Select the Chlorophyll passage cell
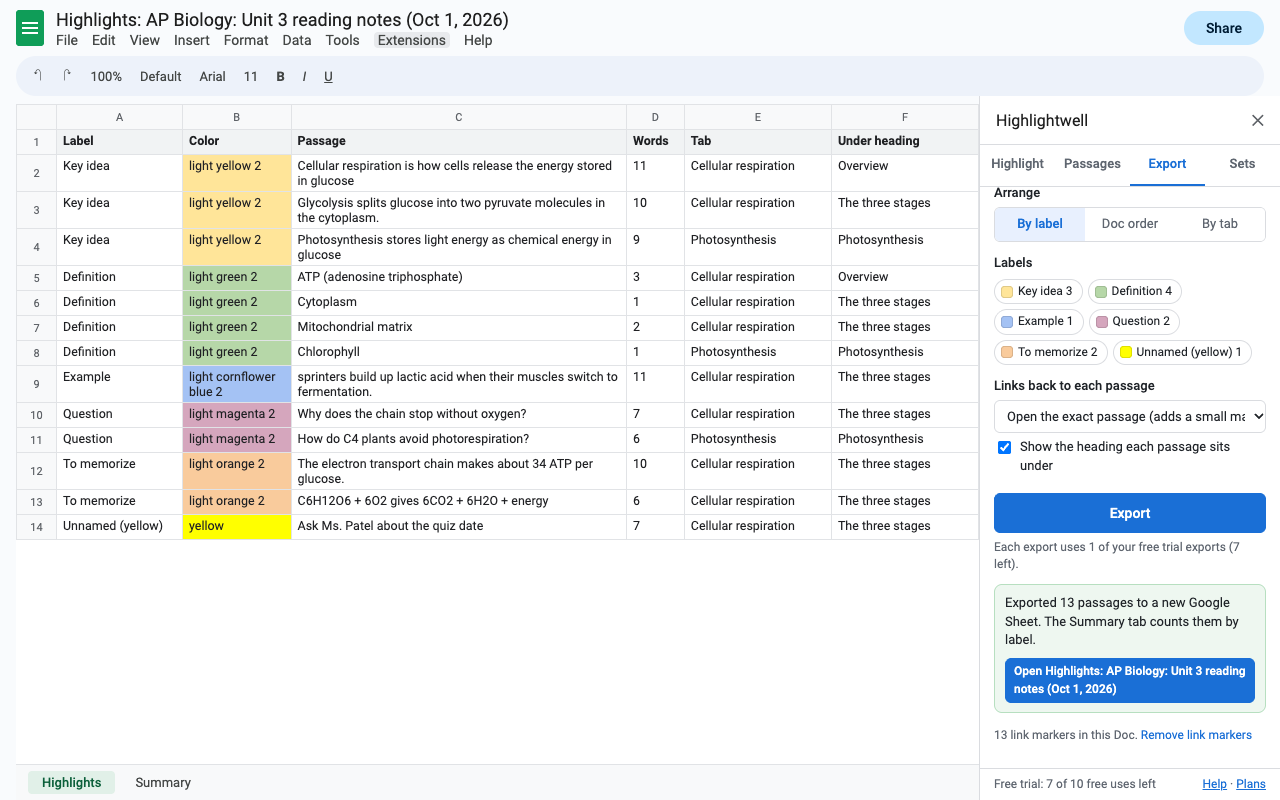 pos(459,353)
